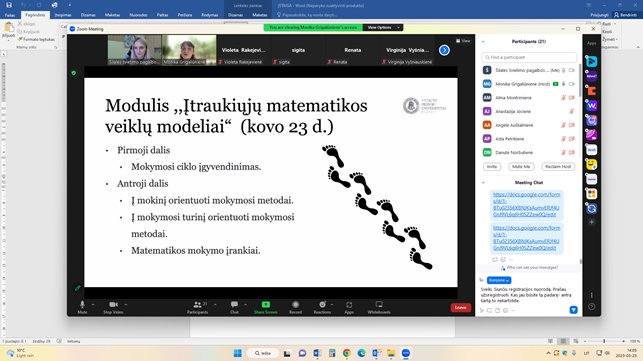Click the Mute Me button
This screenshot has height=361, width=643.
point(521,167)
